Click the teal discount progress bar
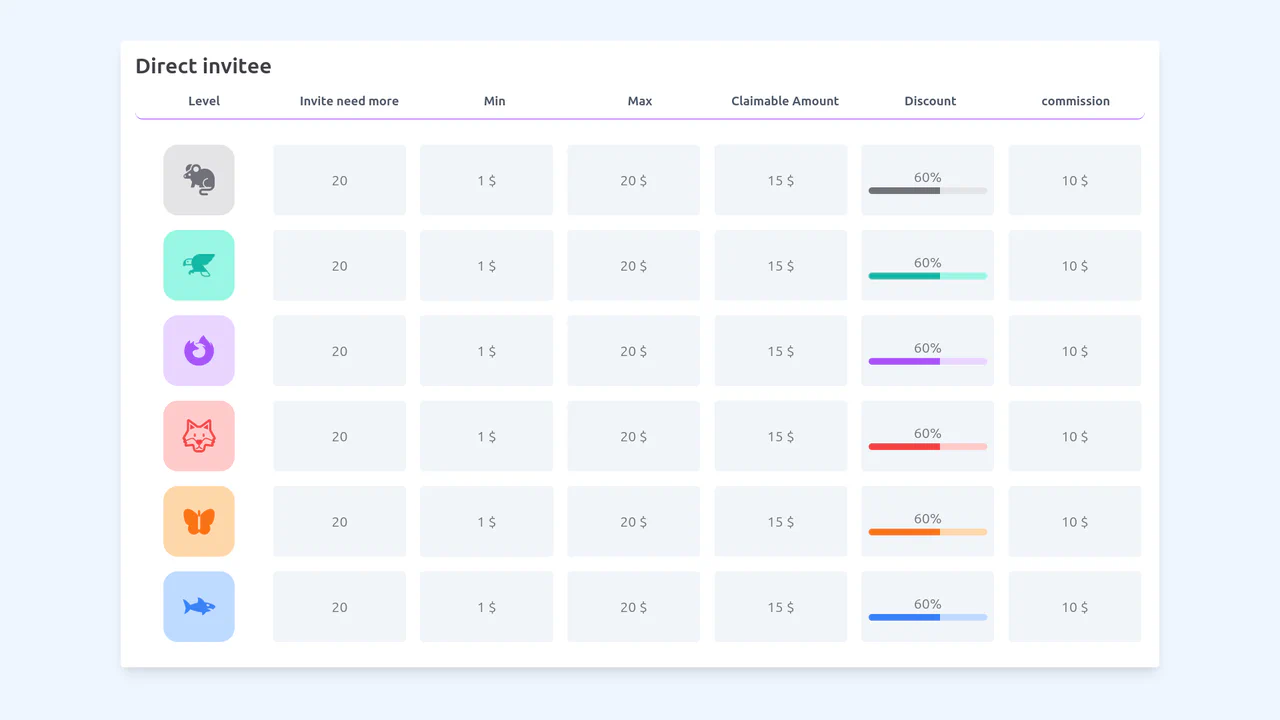This screenshot has width=1280, height=720. 928,276
